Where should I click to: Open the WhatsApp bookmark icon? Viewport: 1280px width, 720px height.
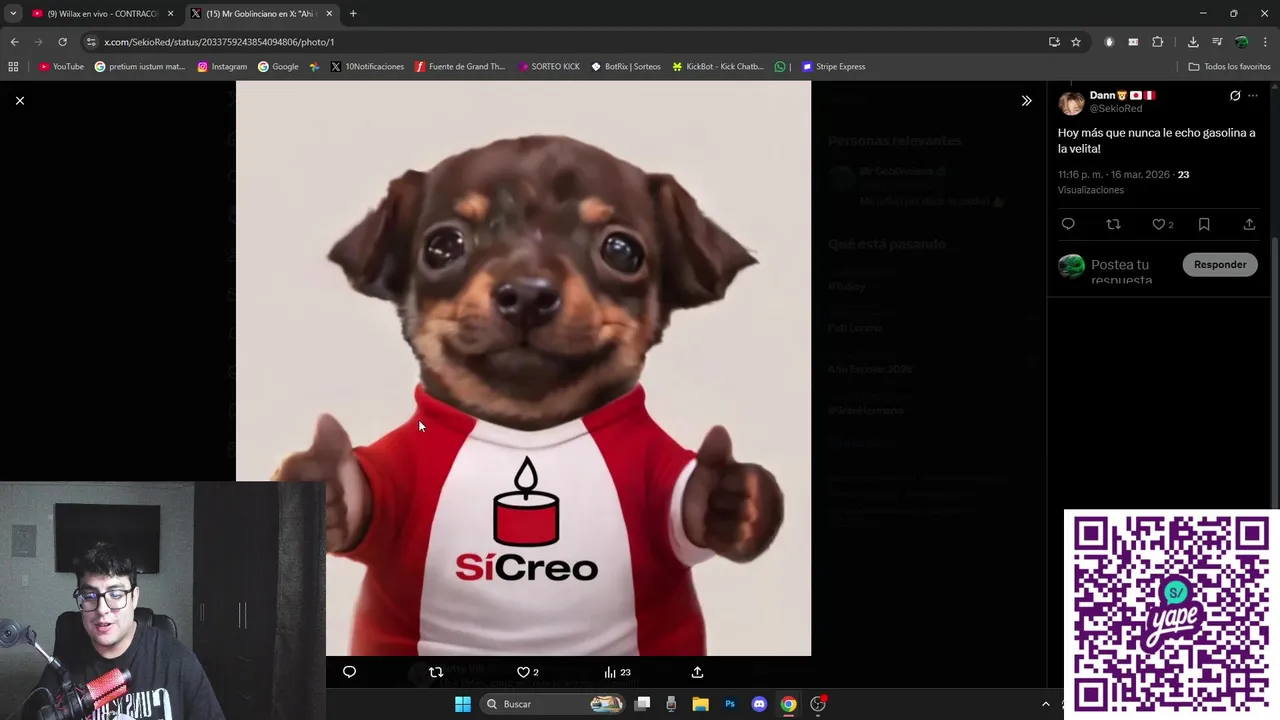coord(780,67)
